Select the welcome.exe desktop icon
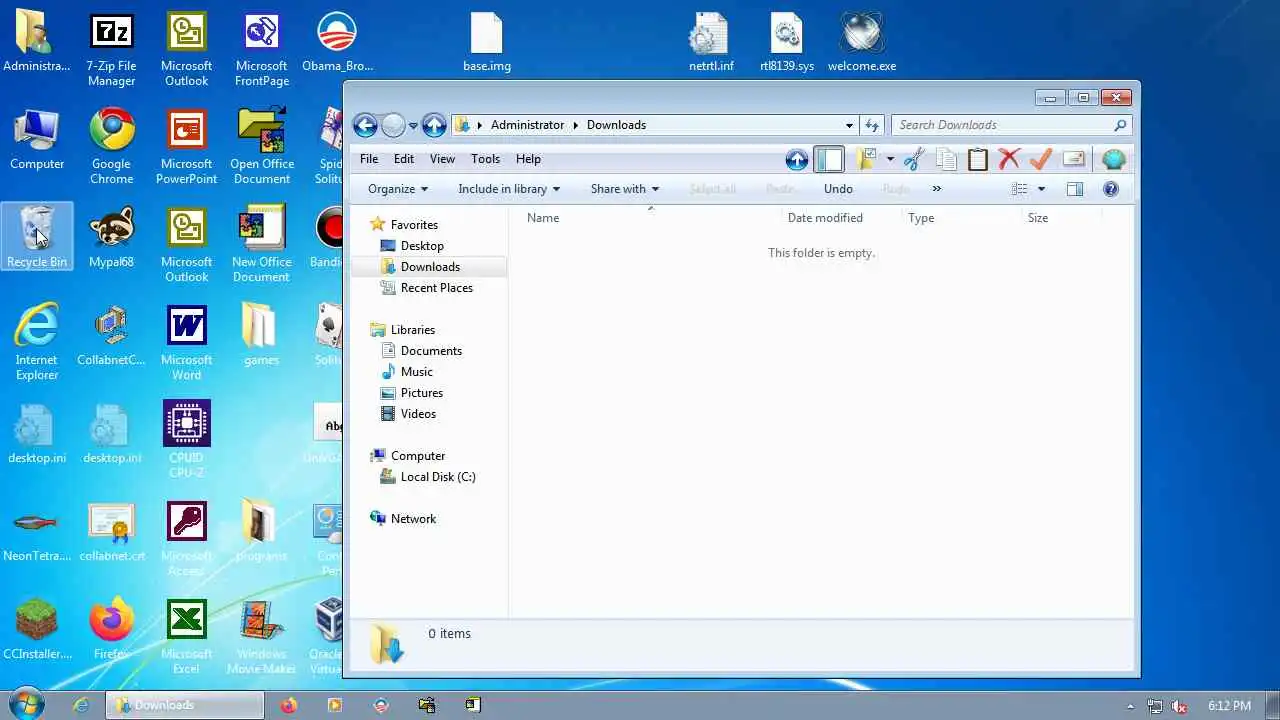Image resolution: width=1280 pixels, height=720 pixels. tap(862, 43)
